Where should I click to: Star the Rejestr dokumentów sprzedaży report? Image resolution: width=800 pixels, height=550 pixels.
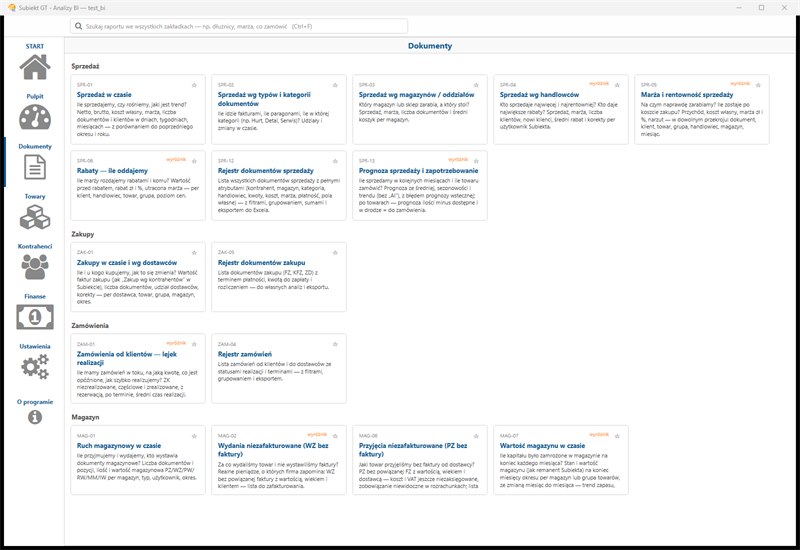coord(335,161)
